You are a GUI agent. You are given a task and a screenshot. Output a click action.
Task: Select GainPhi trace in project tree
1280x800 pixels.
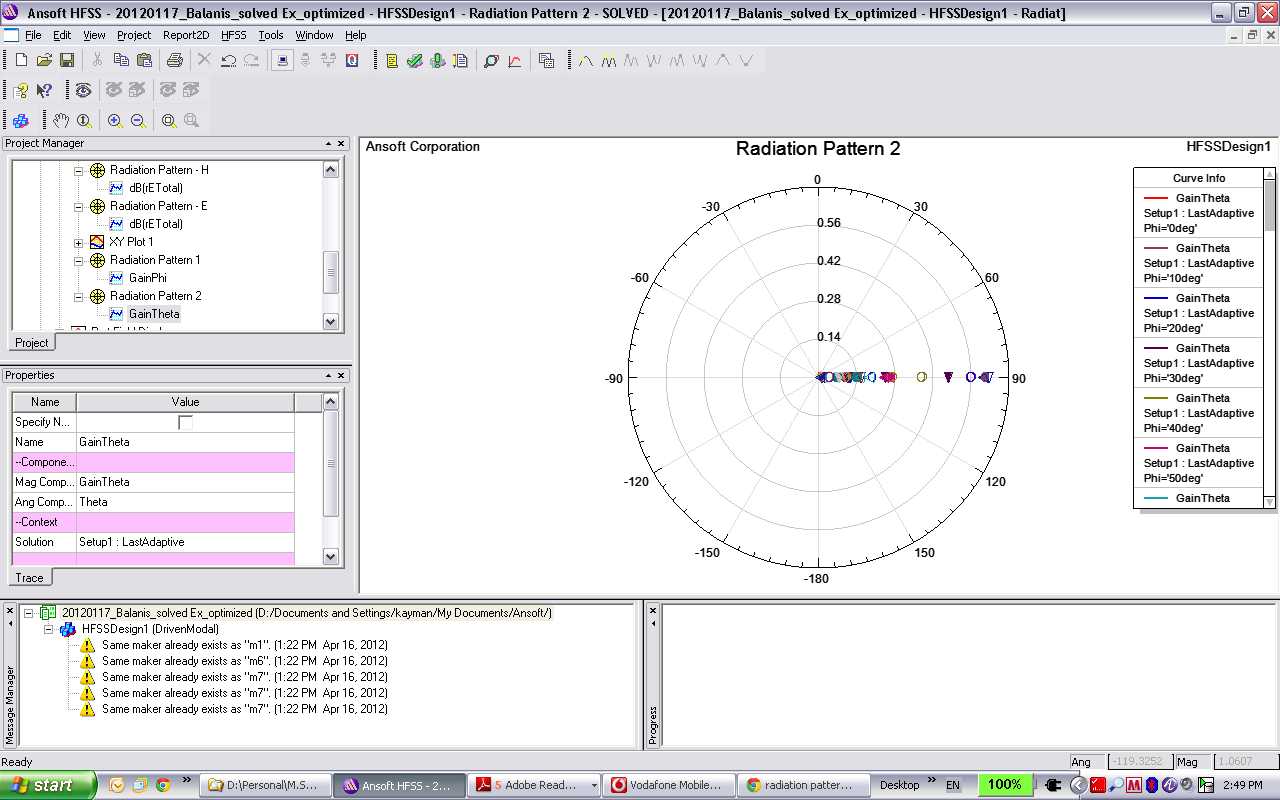click(x=147, y=278)
